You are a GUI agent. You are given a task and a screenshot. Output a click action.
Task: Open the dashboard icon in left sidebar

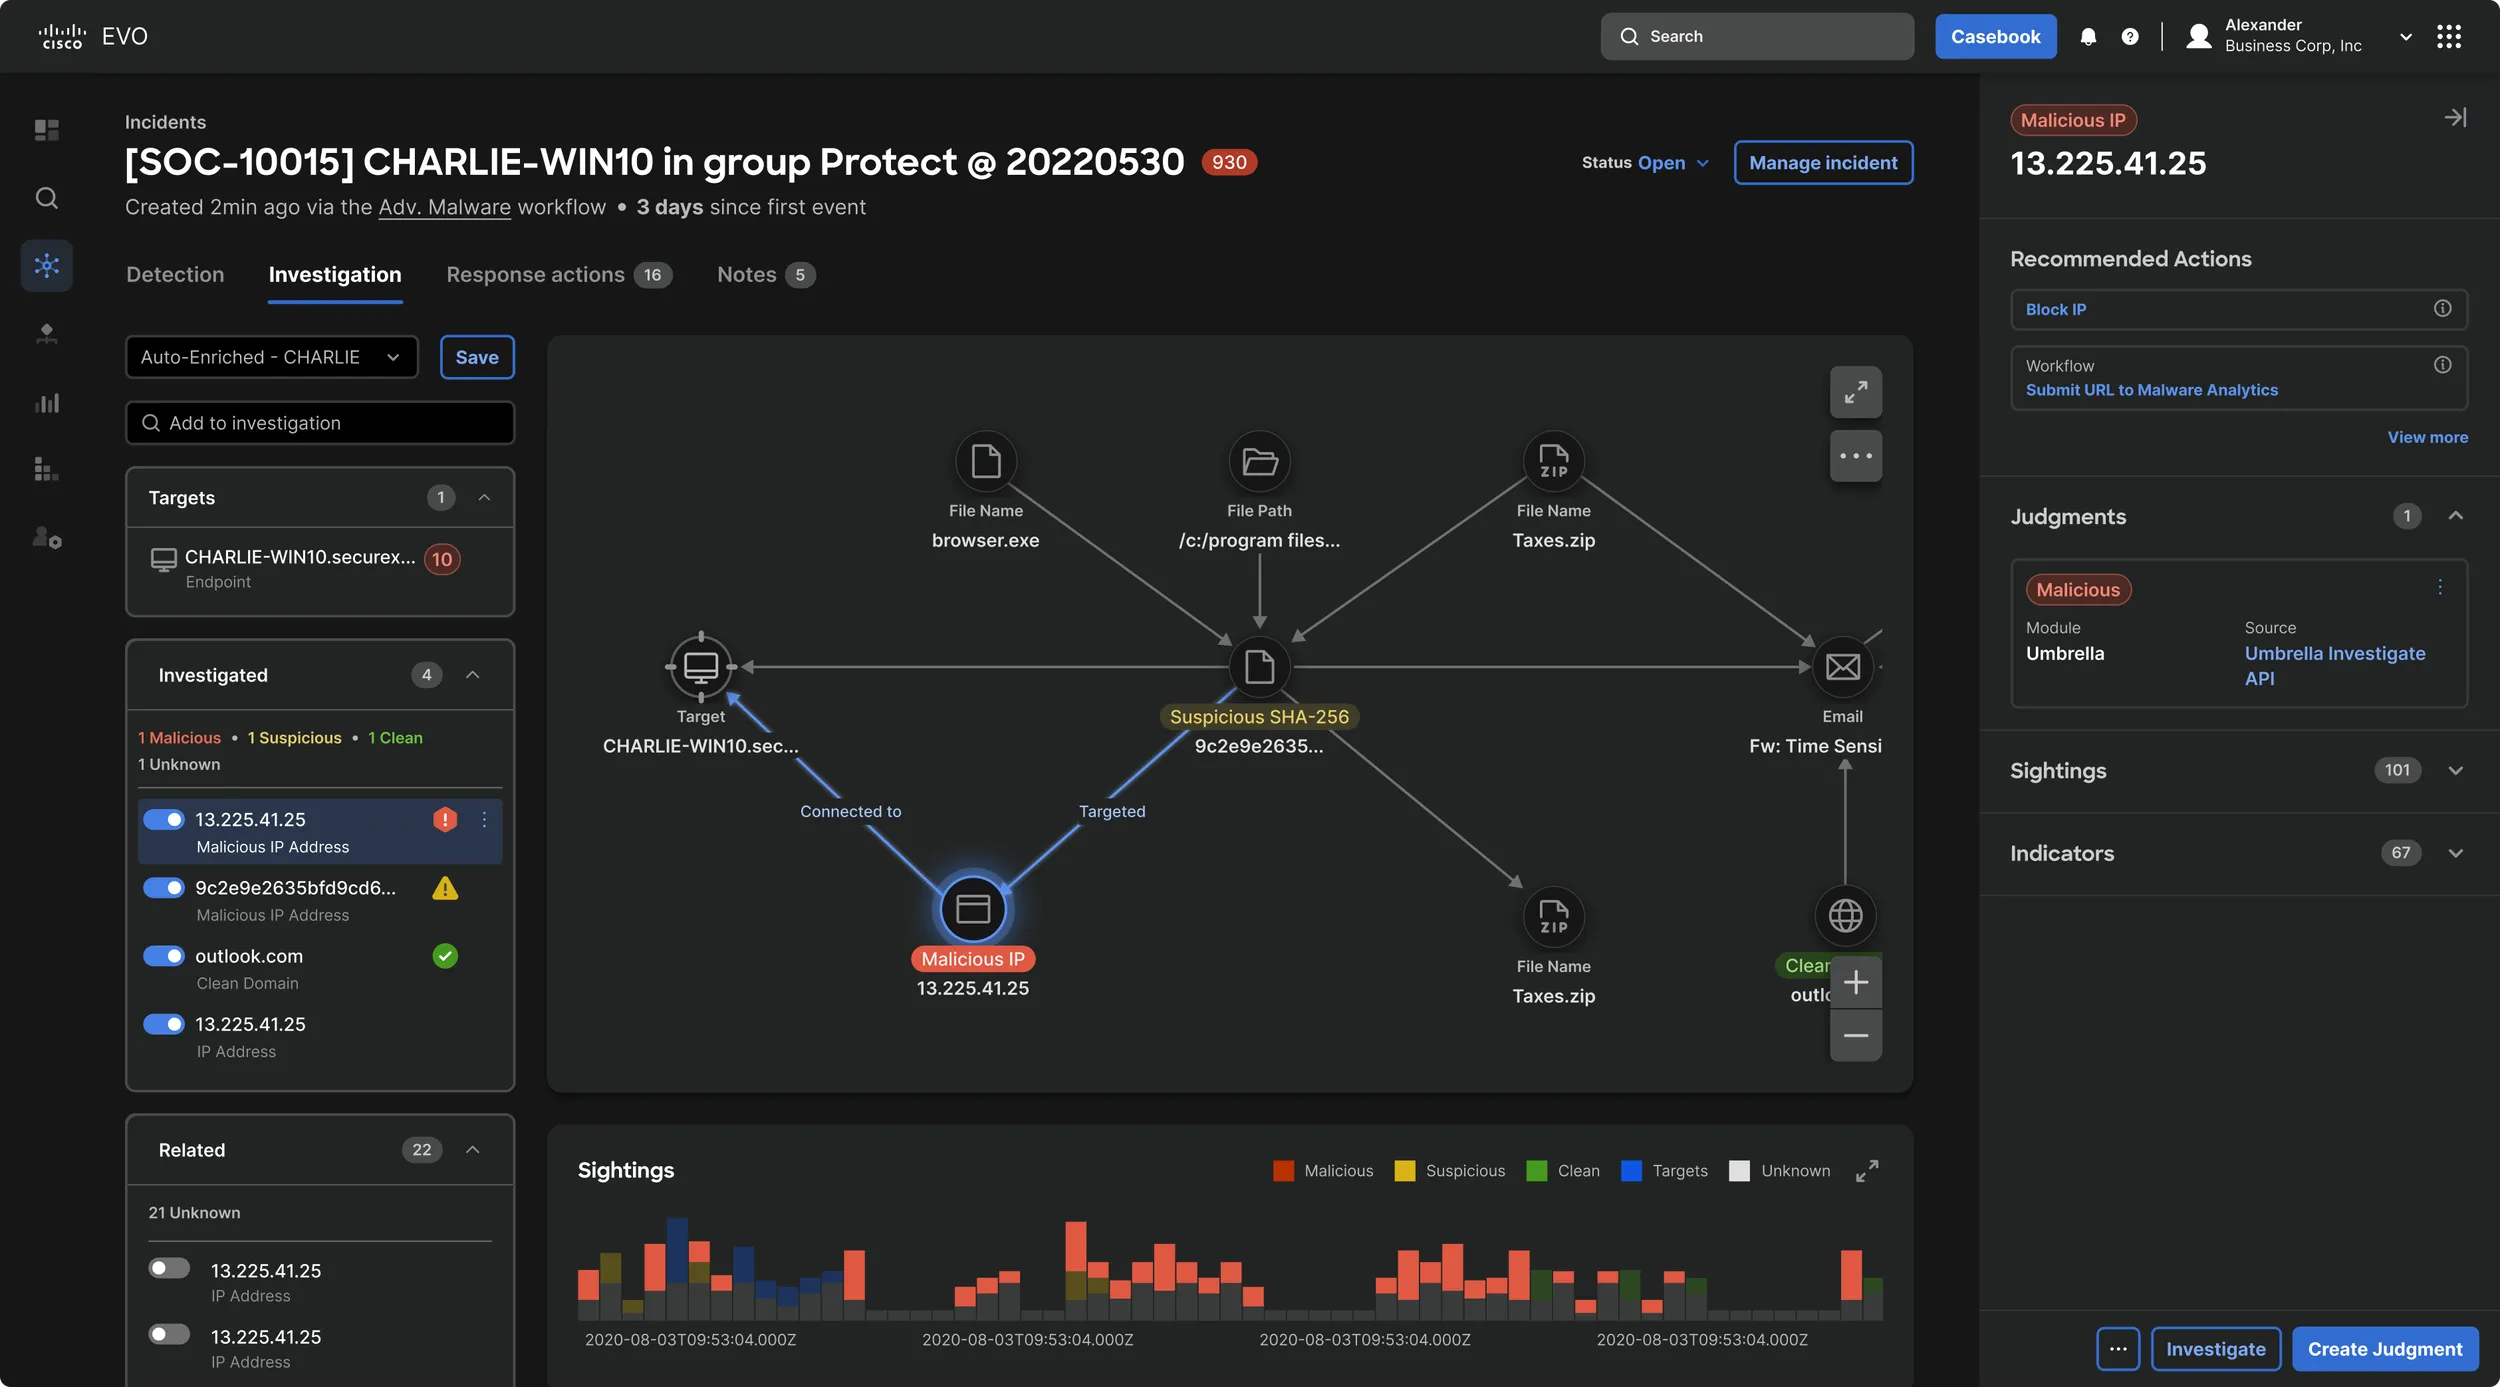click(x=46, y=130)
